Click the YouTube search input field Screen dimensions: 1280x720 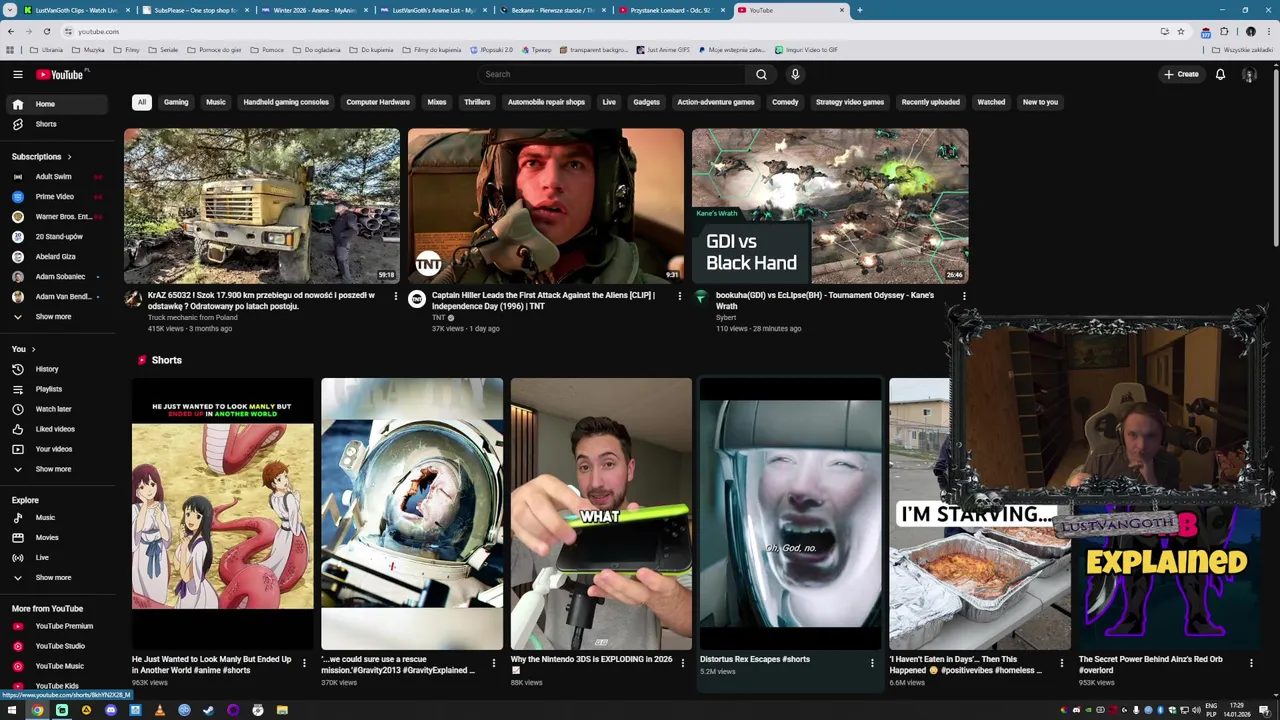coord(612,74)
